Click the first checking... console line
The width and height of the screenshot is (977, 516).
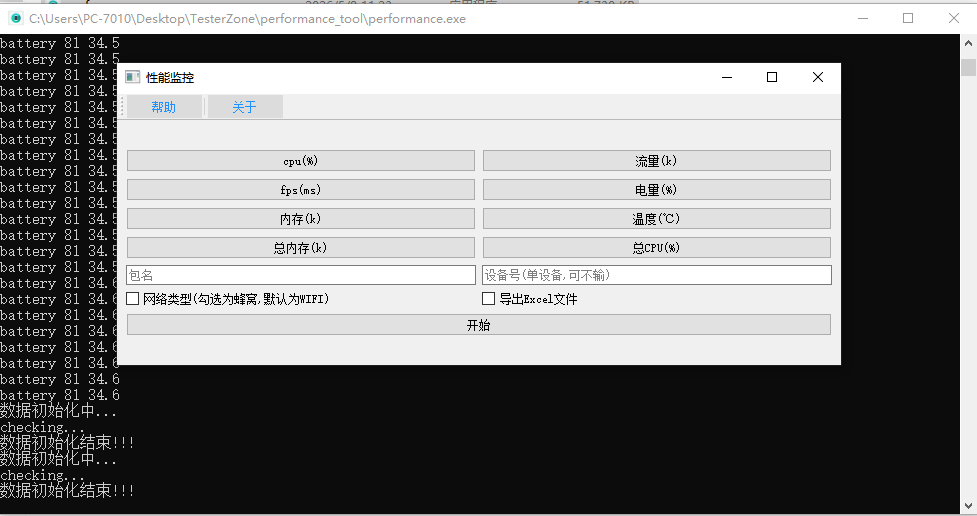click(42, 428)
